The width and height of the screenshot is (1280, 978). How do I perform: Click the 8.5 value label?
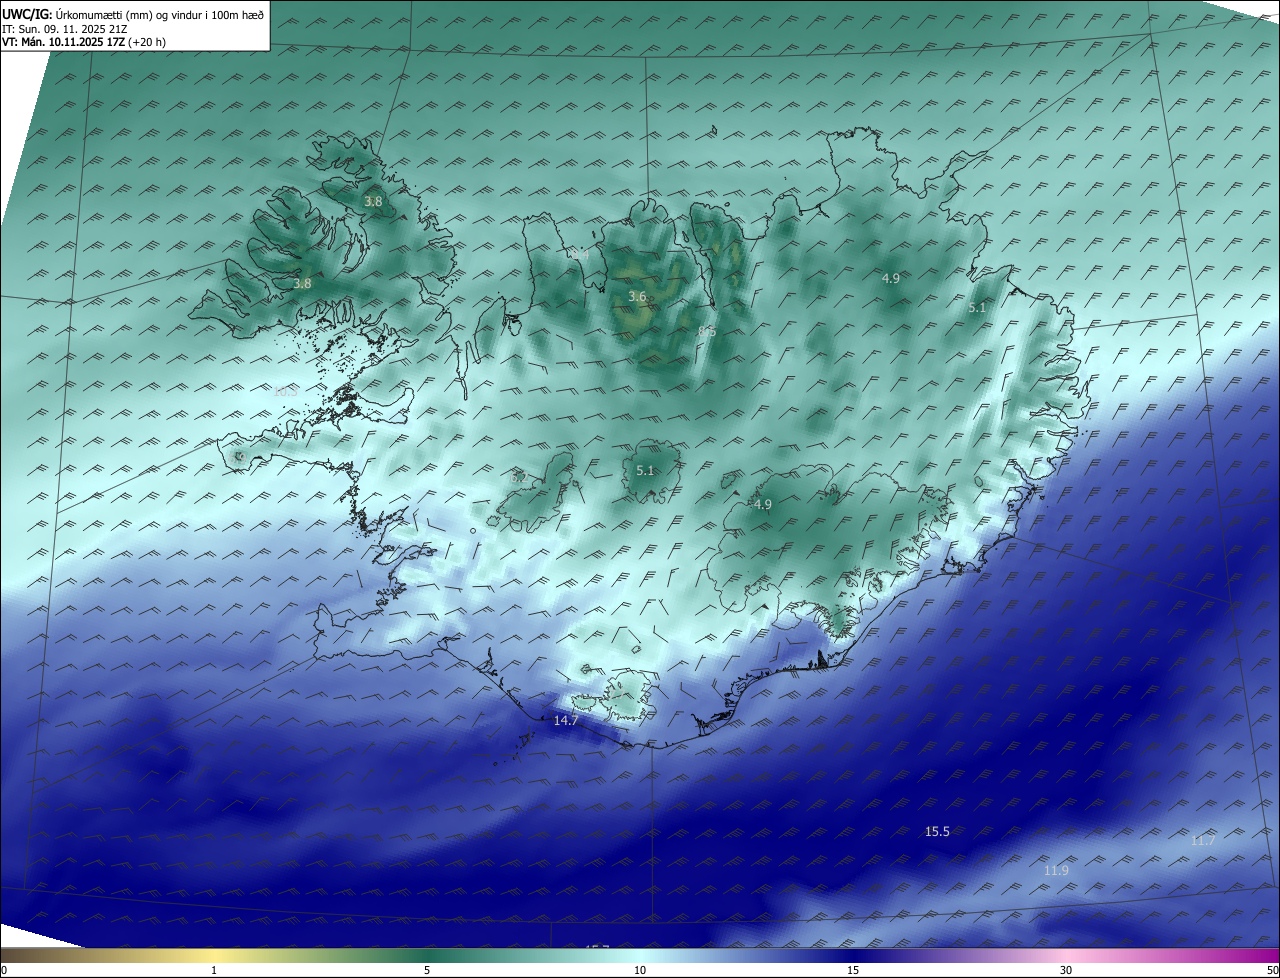pyautogui.click(x=706, y=331)
